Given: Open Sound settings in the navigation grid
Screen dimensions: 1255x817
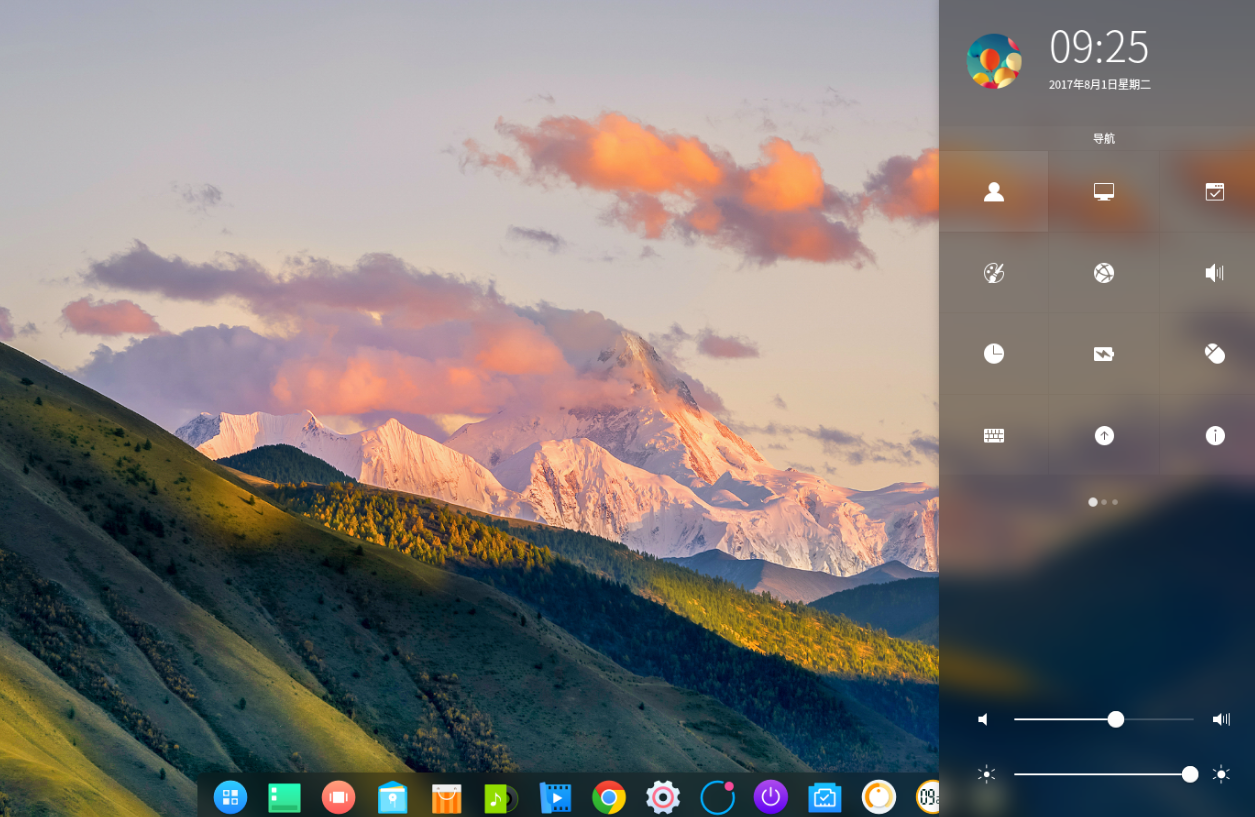Looking at the screenshot, I should coord(1214,273).
